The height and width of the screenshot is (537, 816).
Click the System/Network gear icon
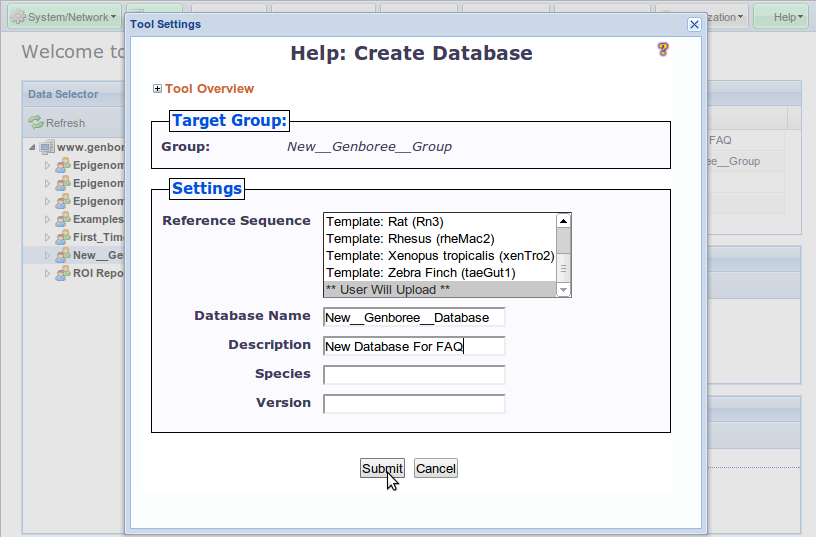point(17,17)
